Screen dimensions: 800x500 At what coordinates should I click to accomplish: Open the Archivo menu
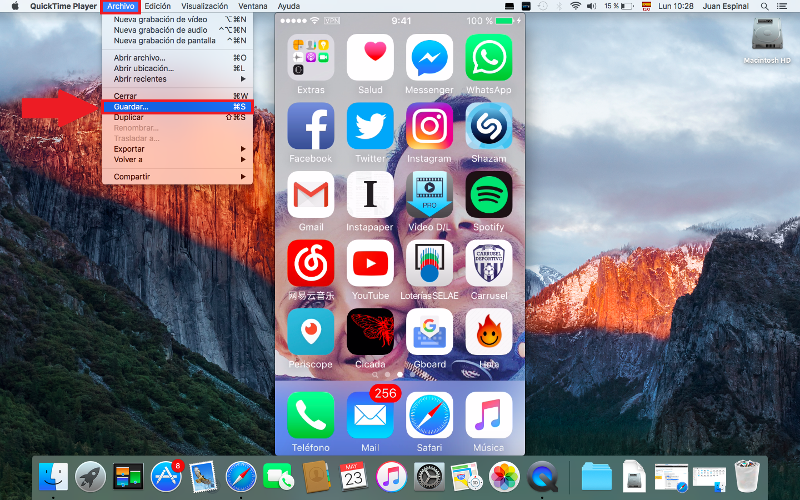(x=121, y=6)
